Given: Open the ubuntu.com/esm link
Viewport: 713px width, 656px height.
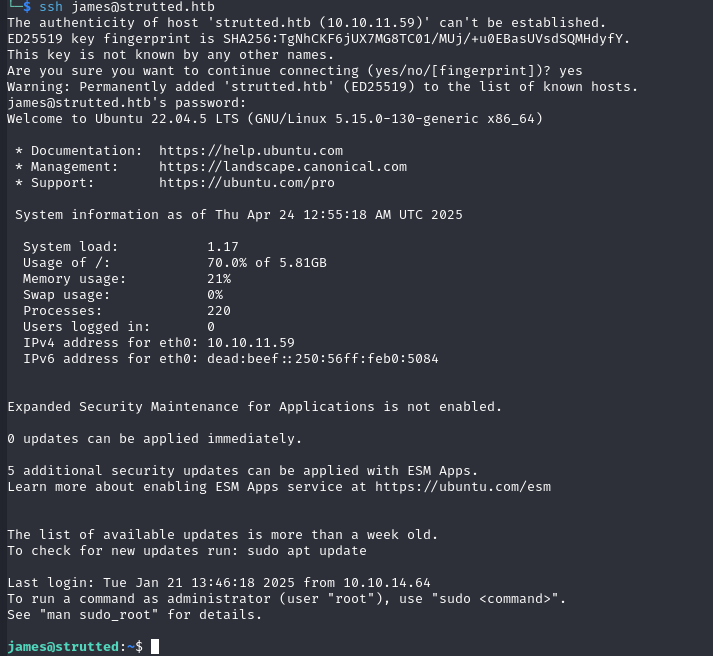Looking at the screenshot, I should coord(463,487).
